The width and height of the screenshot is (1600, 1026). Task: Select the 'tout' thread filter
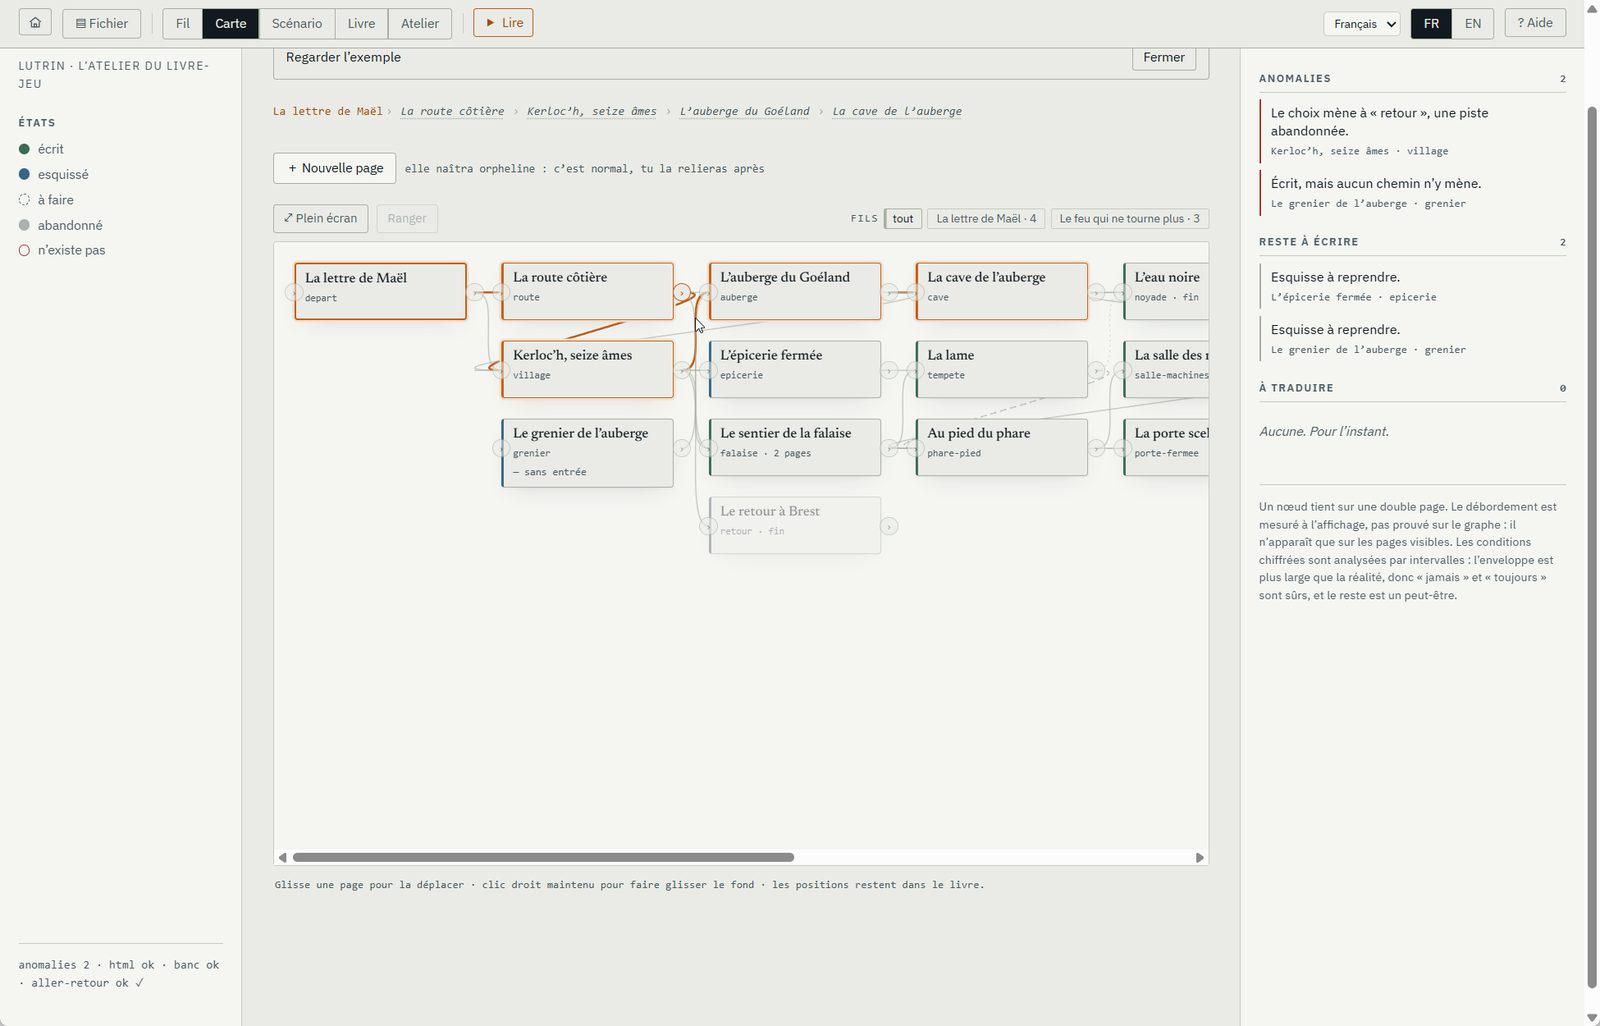903,218
